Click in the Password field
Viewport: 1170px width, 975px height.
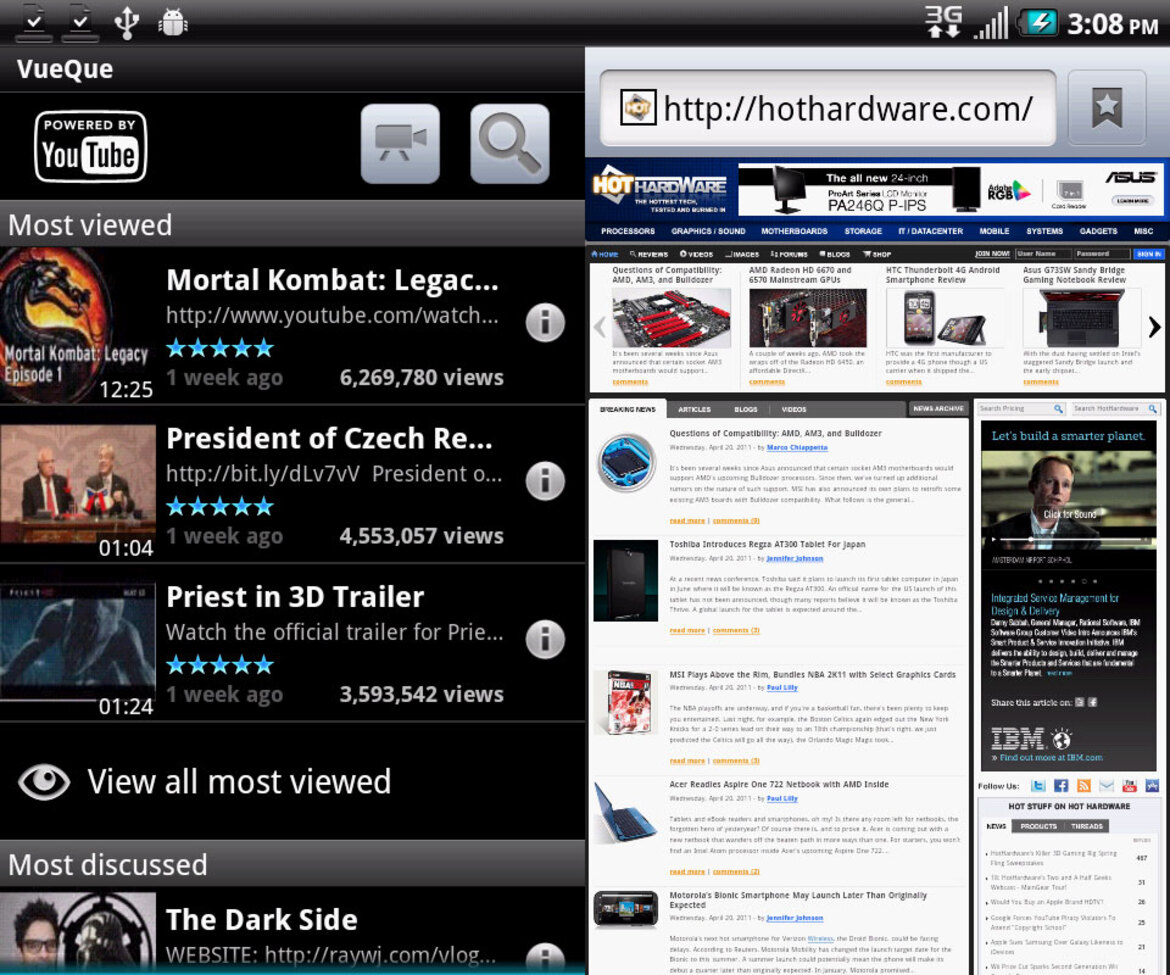1102,254
